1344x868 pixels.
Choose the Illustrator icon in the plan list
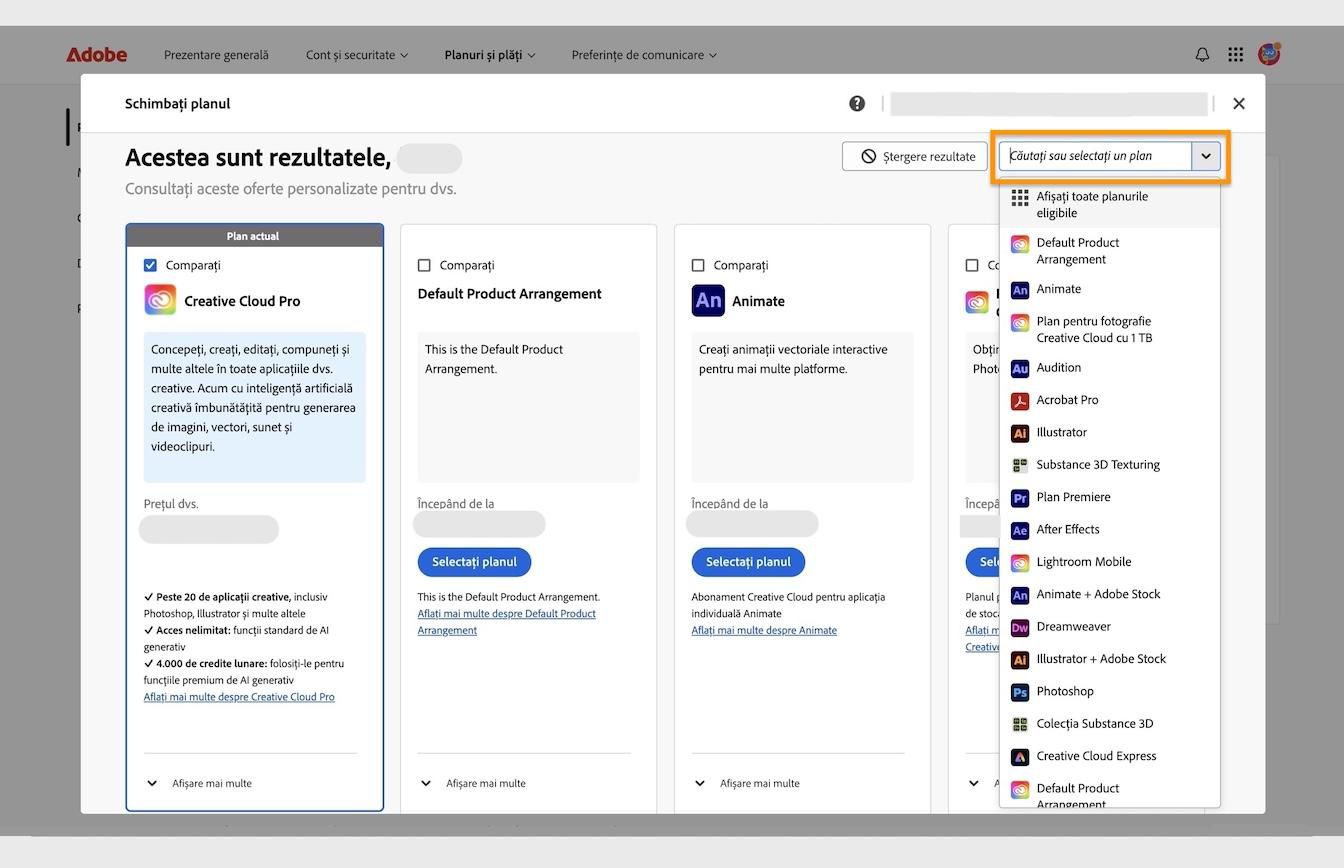pyautogui.click(x=1020, y=433)
